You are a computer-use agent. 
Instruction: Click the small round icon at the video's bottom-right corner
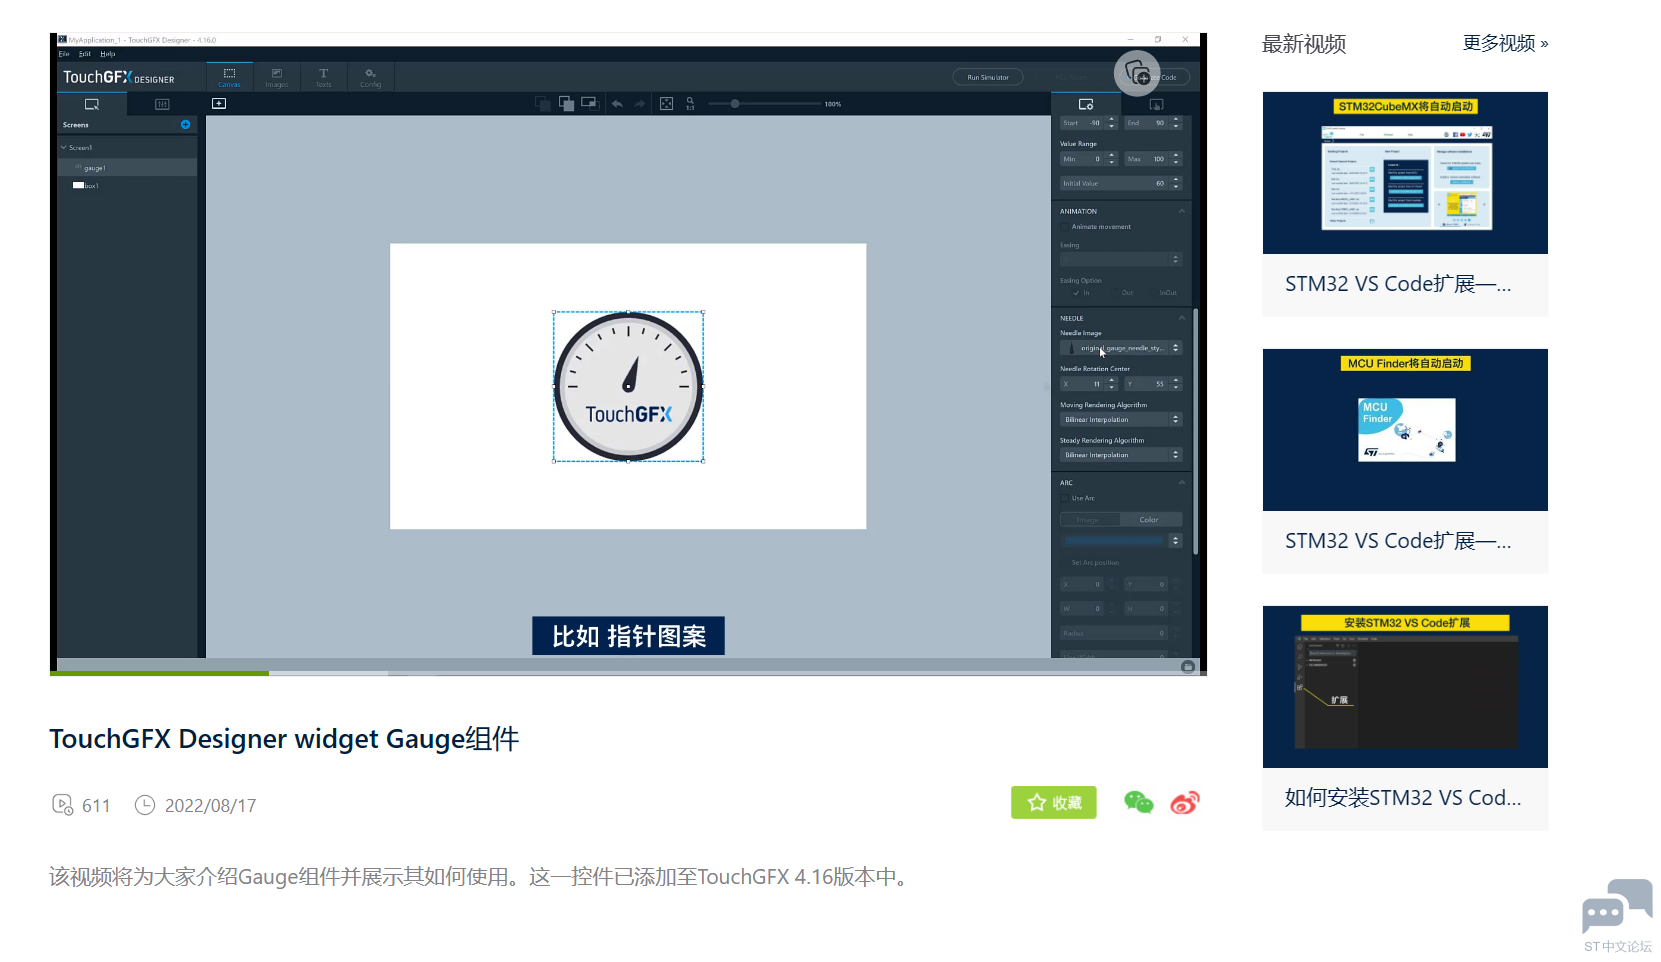coord(1188,667)
